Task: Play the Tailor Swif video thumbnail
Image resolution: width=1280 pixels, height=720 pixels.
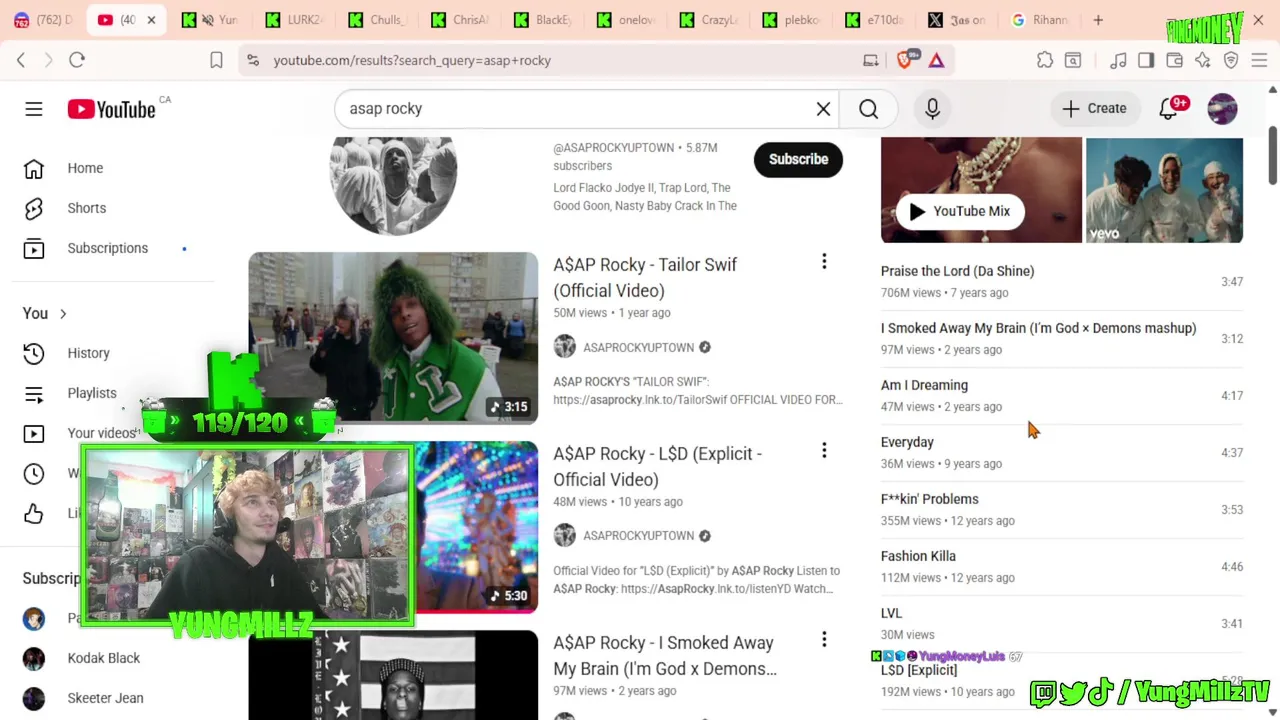Action: click(393, 338)
